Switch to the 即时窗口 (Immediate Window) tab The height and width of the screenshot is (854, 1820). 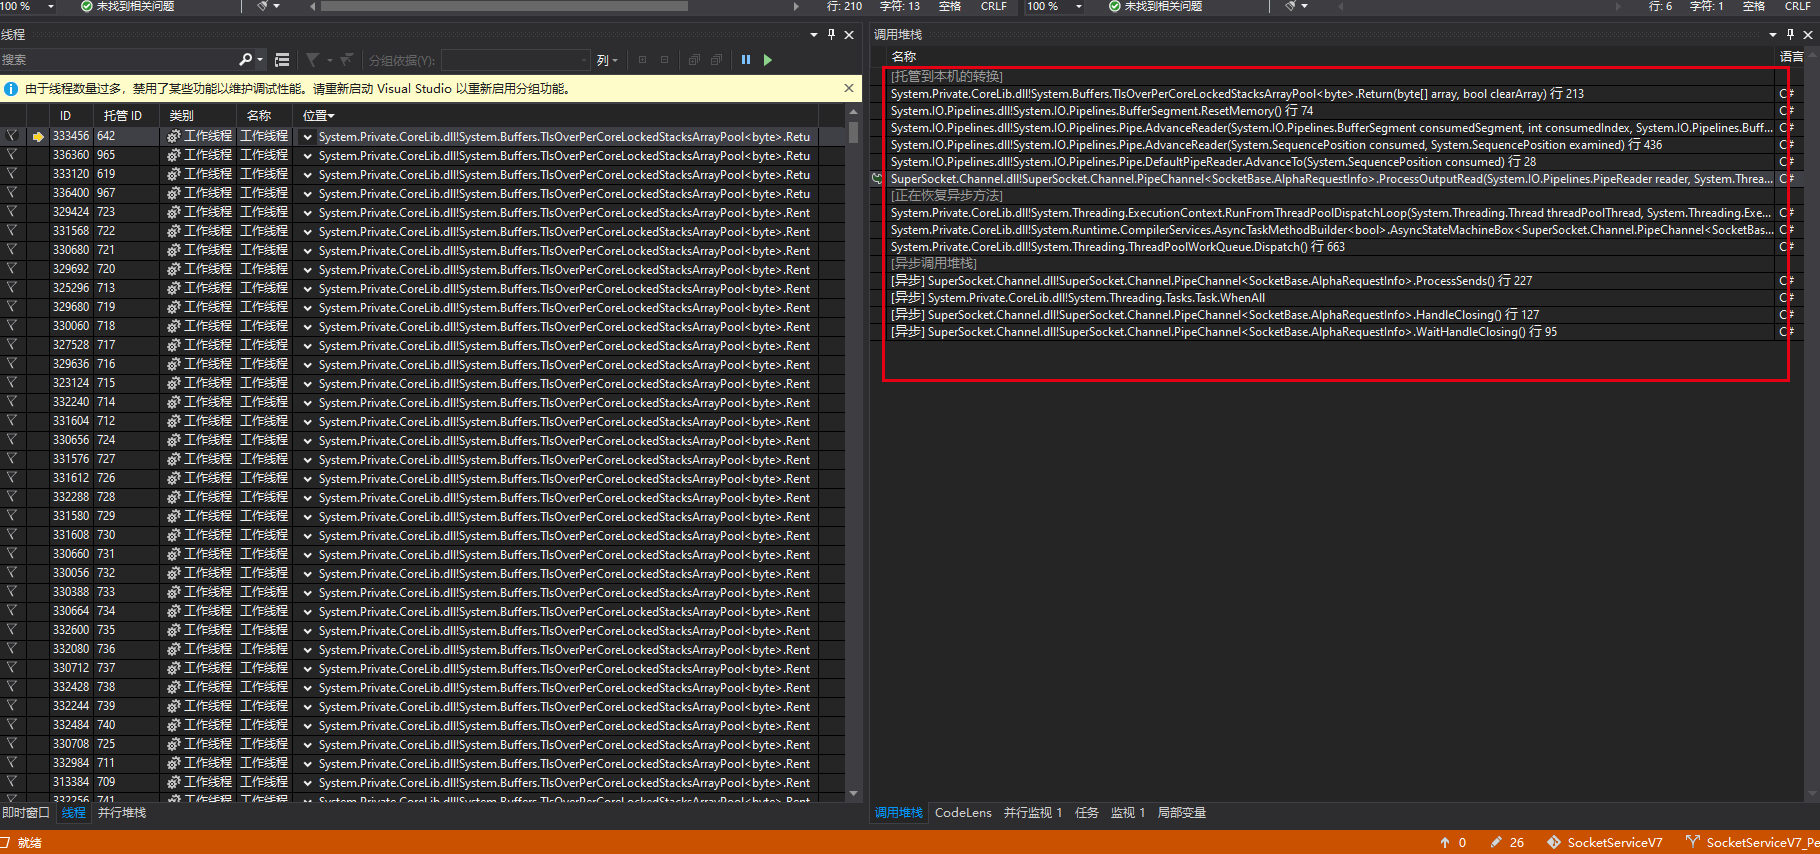(x=26, y=813)
